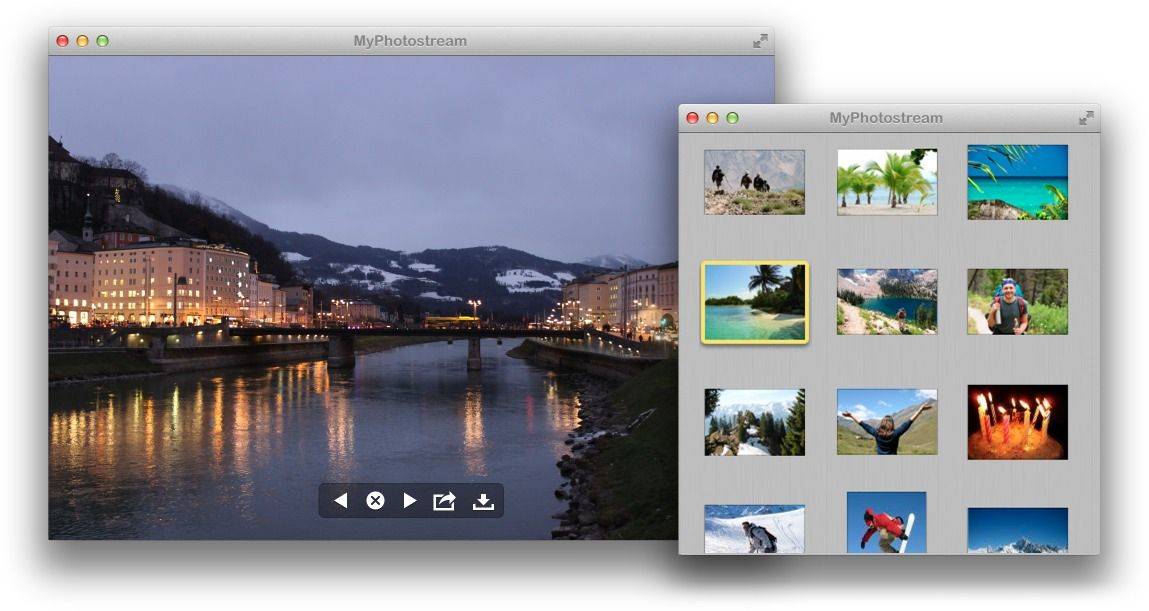1149x611 pixels.
Task: Open the skier on snowy slope thumbnail
Action: (754, 529)
